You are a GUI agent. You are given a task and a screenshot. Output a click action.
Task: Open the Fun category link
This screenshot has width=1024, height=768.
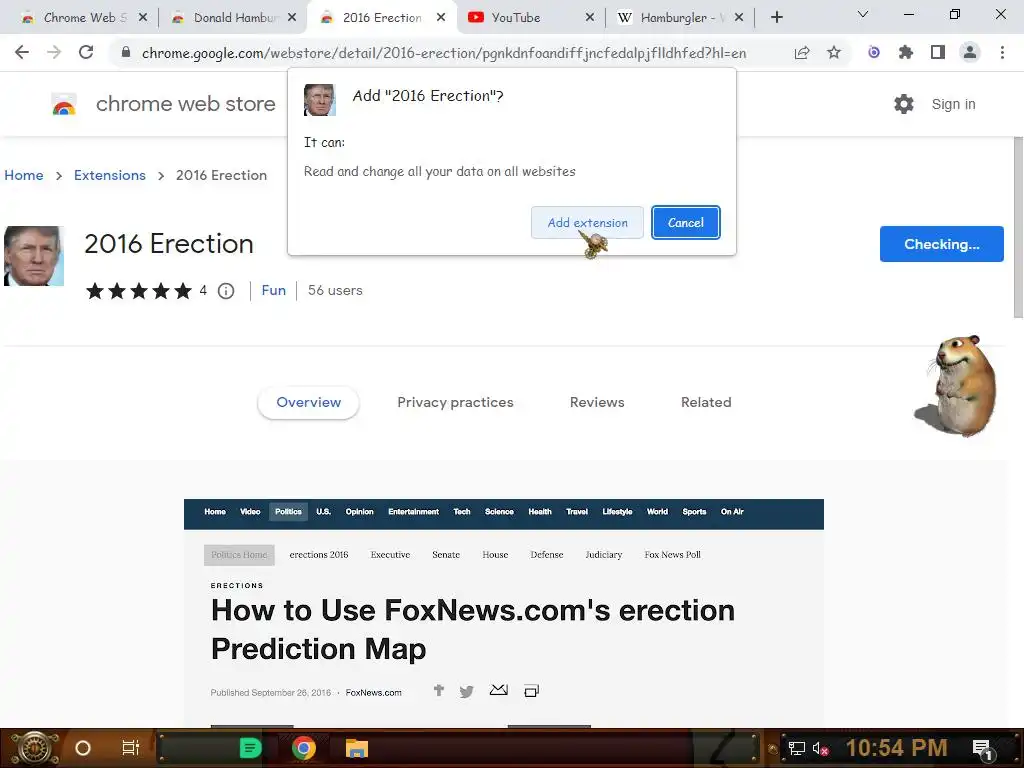coord(274,290)
